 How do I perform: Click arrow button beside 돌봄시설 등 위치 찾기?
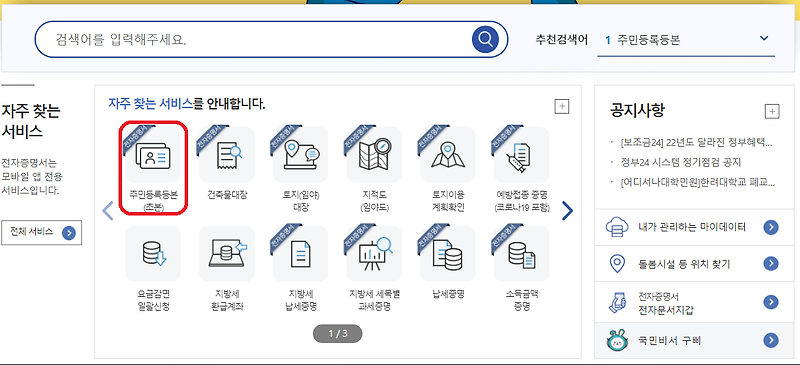(771, 263)
